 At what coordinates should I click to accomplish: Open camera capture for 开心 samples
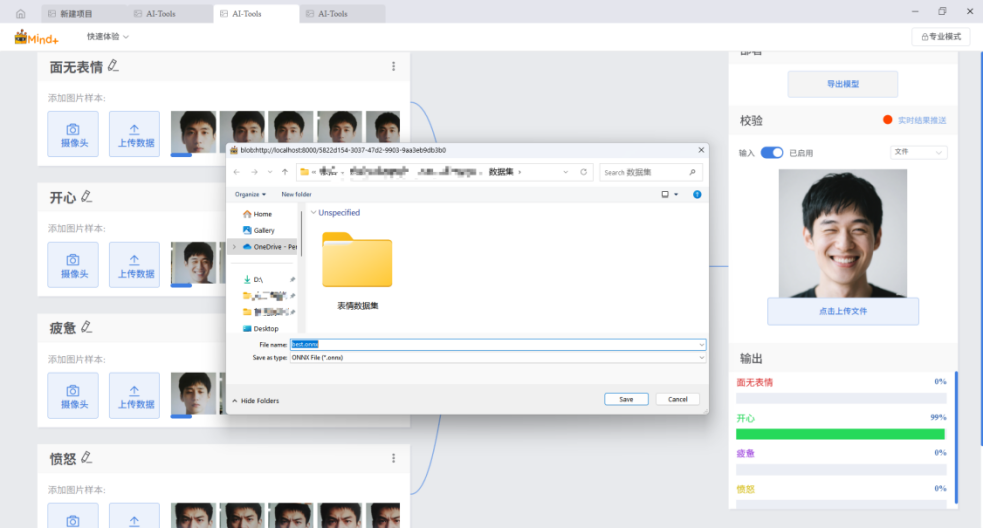pos(73,265)
